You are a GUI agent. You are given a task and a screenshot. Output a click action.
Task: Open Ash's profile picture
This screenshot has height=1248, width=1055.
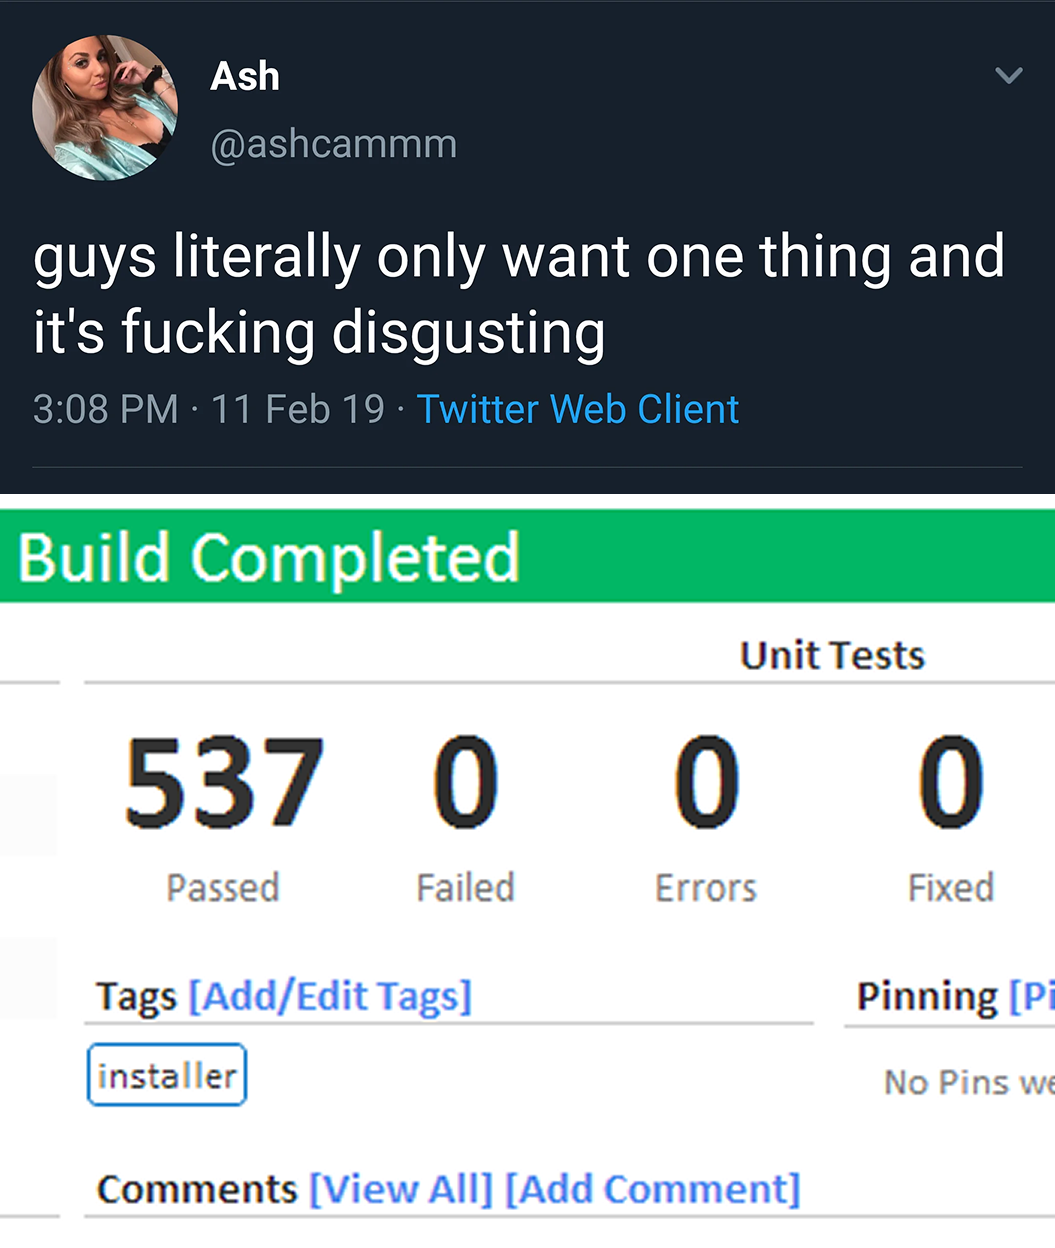click(x=105, y=108)
